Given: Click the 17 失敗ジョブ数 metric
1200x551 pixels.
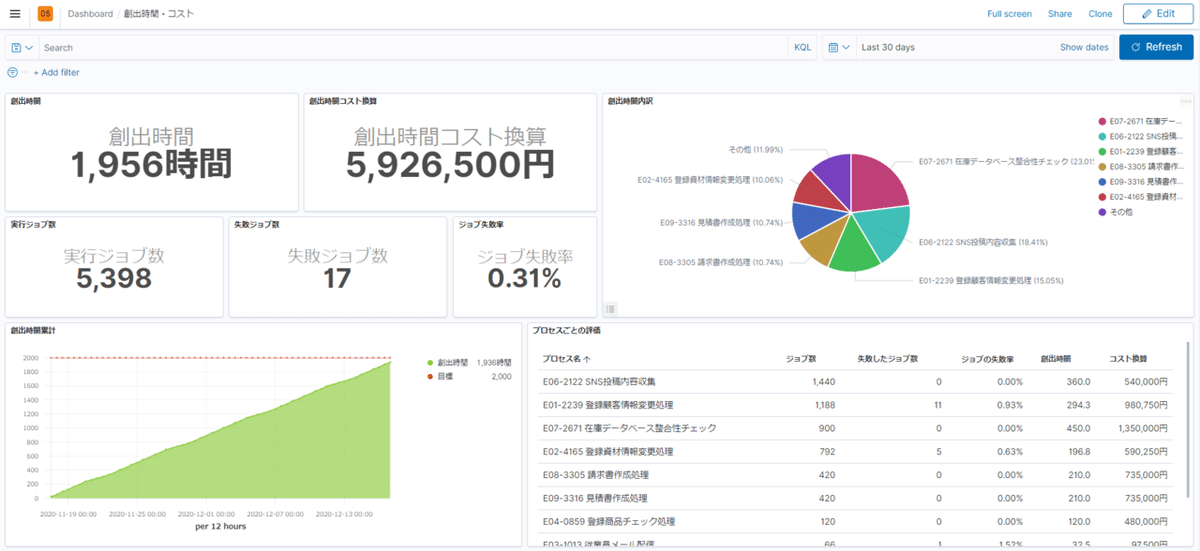Looking at the screenshot, I should pos(337,278).
